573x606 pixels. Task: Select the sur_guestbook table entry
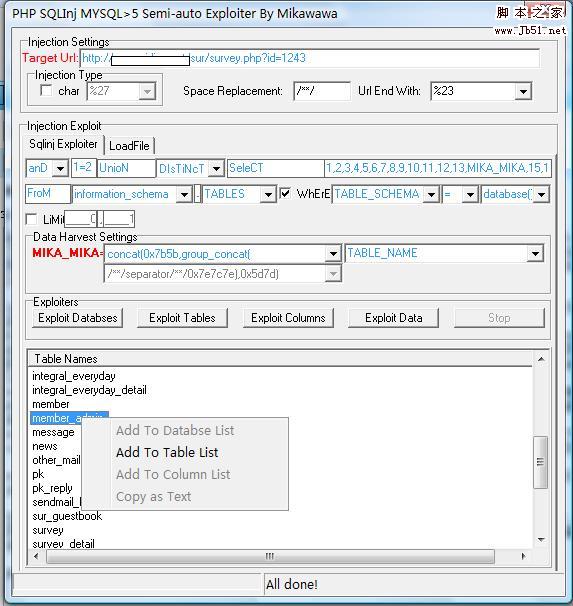pos(67,516)
